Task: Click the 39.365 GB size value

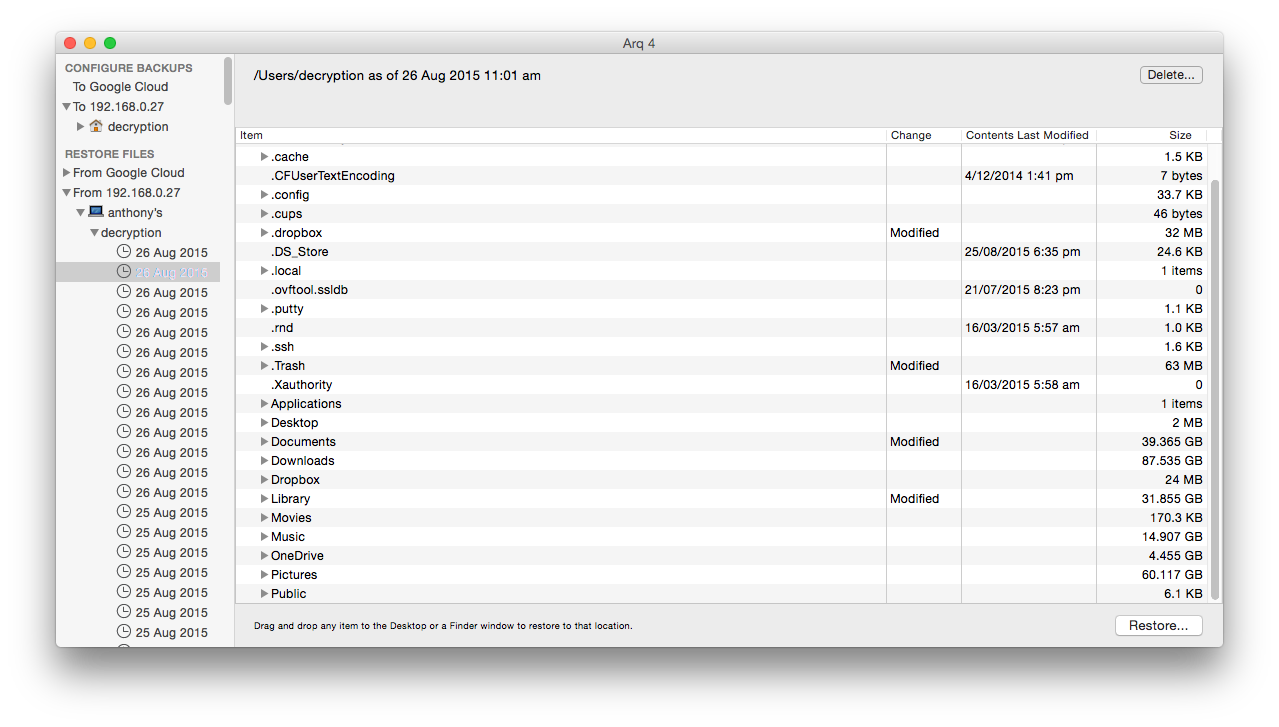Action: [x=1172, y=442]
